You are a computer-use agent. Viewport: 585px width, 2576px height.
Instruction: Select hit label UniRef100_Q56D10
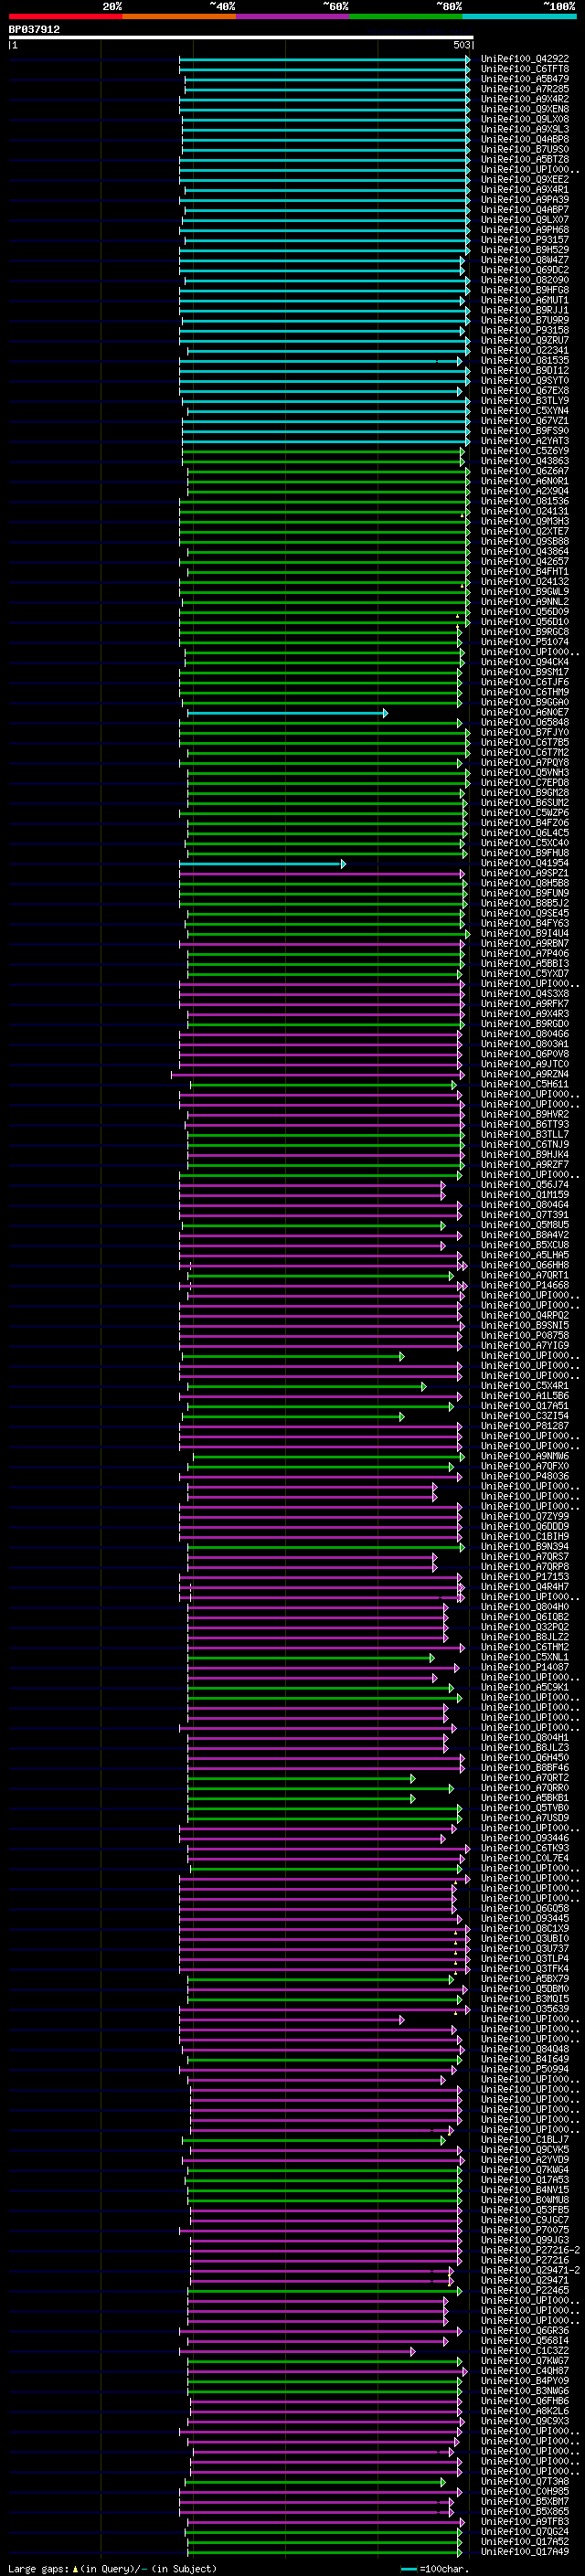524,622
